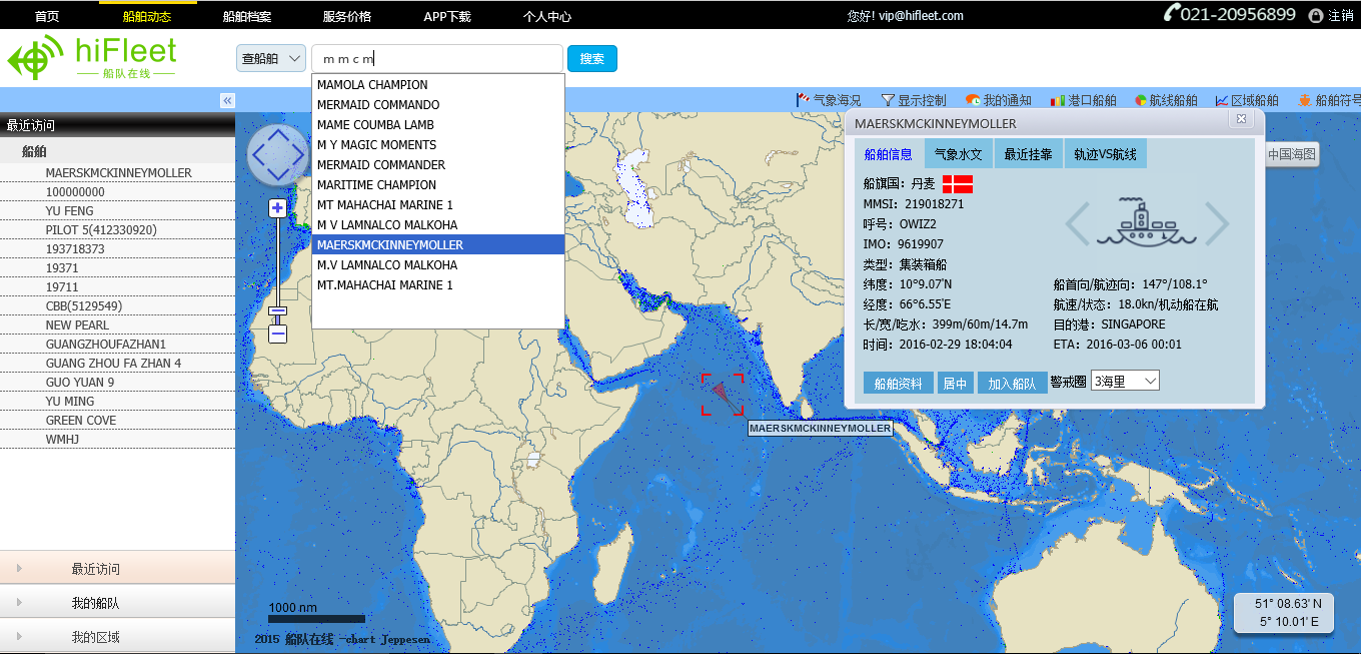Expand 我的船队 section in sidebar
The image size is (1361, 654).
(95, 603)
